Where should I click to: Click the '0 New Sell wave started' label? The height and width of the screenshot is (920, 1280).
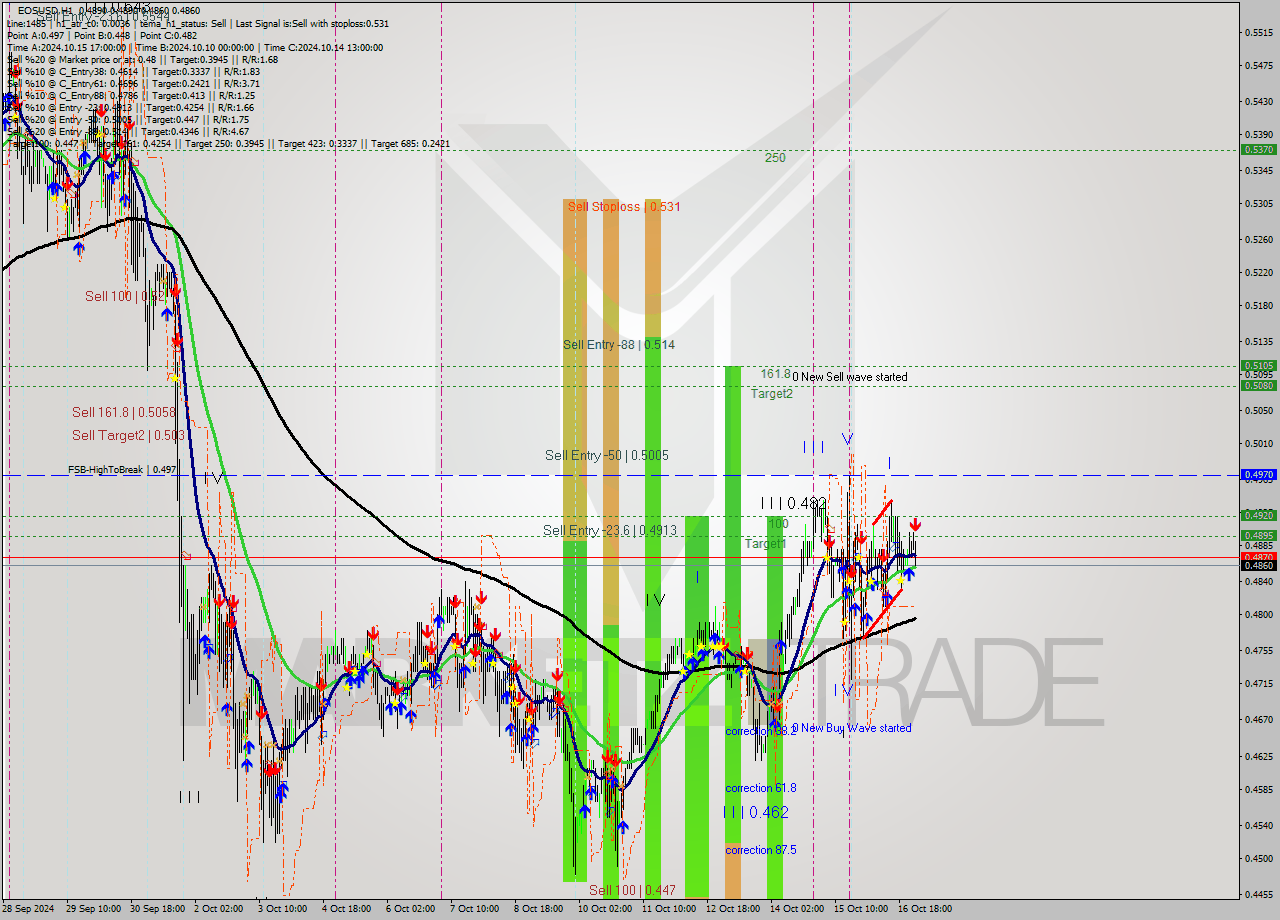coord(850,377)
